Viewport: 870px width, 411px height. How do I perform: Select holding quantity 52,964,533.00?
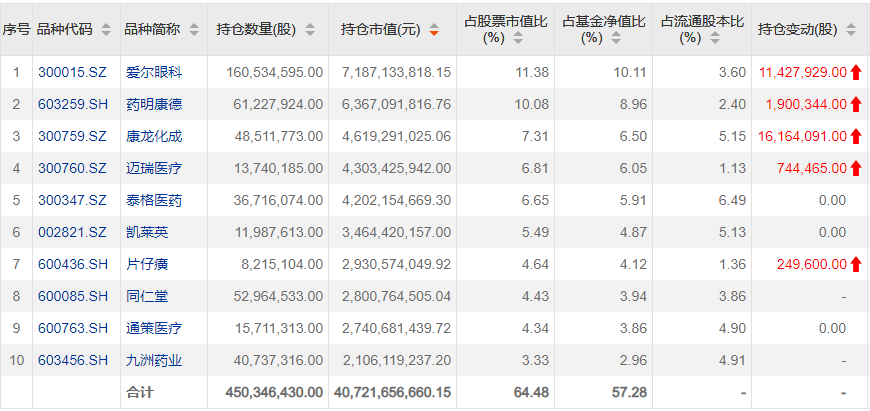[278, 297]
